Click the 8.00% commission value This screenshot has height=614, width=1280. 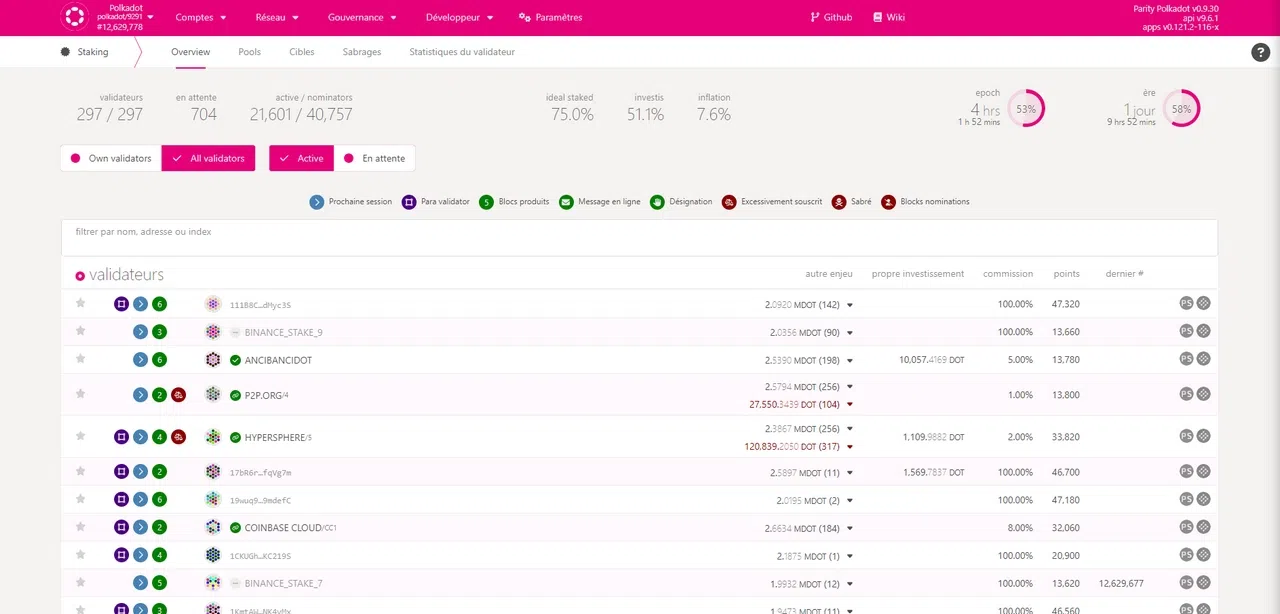point(1020,527)
